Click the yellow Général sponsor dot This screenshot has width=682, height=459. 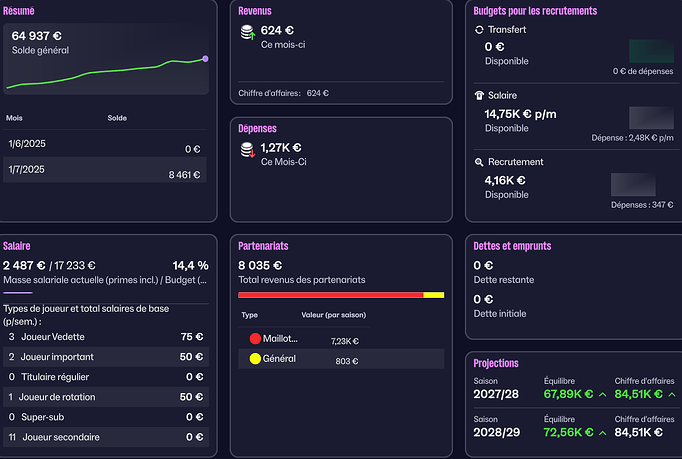pos(253,358)
